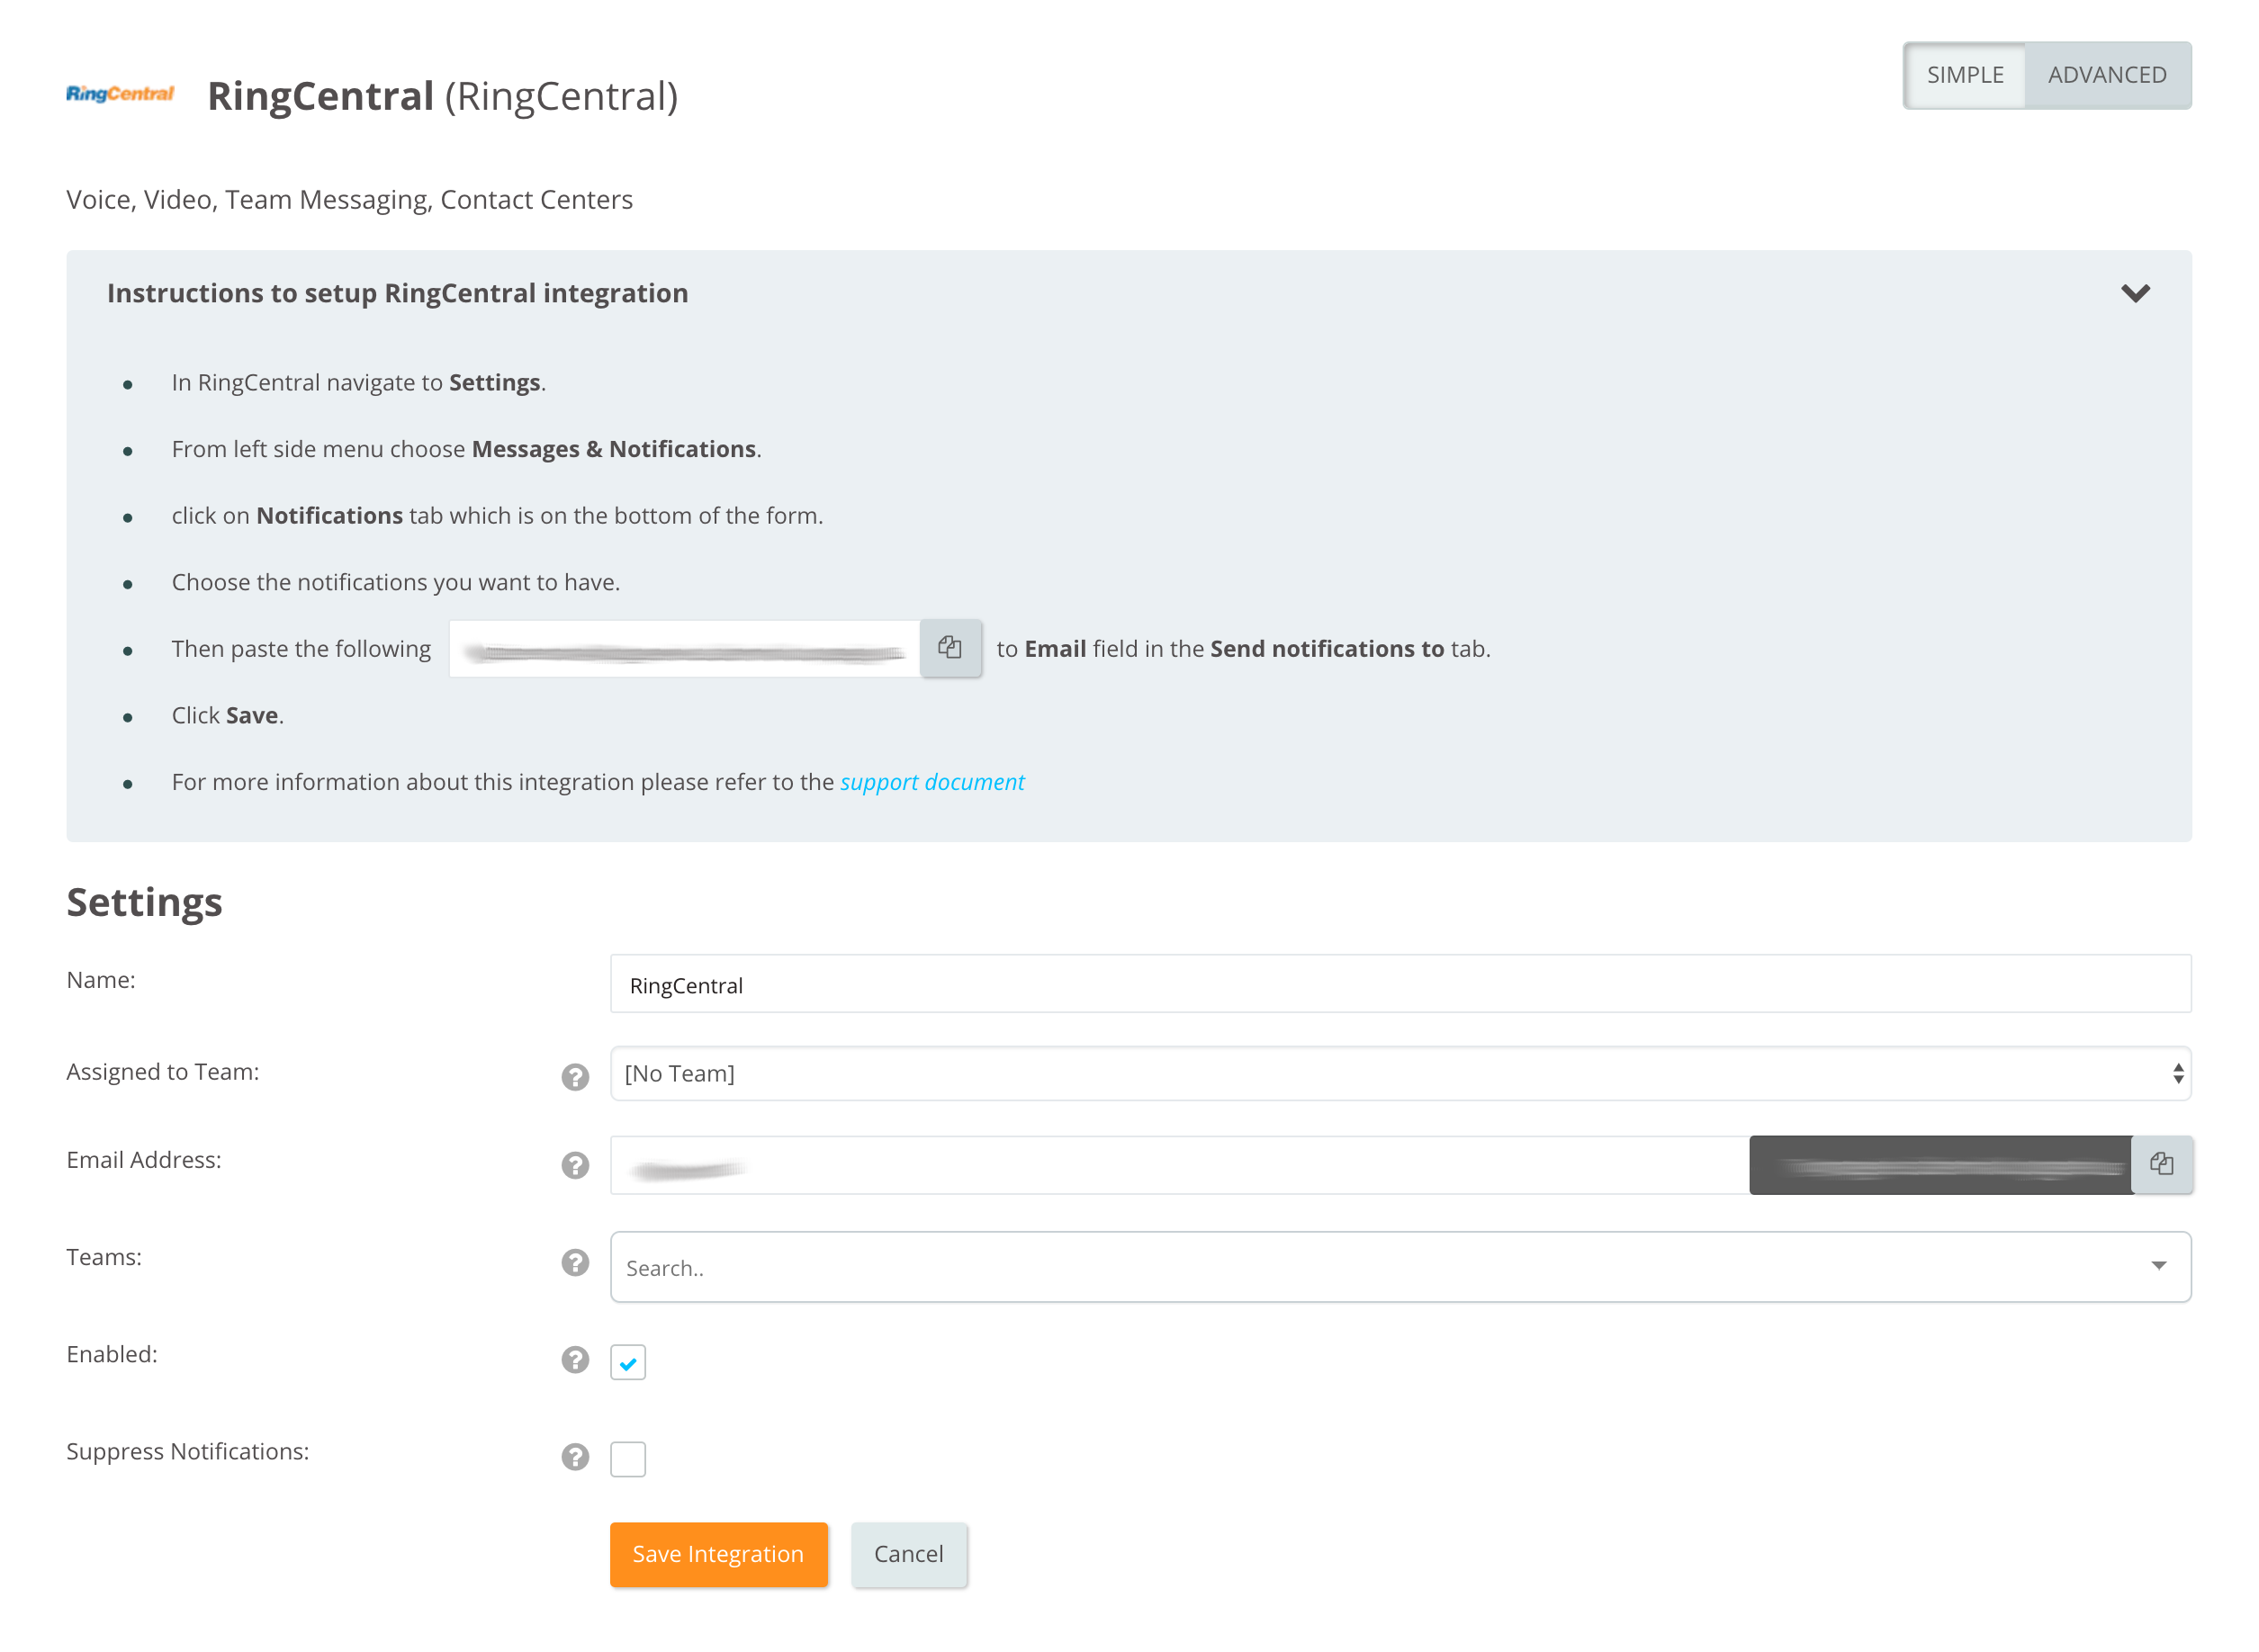Click into the Name input field
2259x1652 pixels.
tap(1400, 985)
